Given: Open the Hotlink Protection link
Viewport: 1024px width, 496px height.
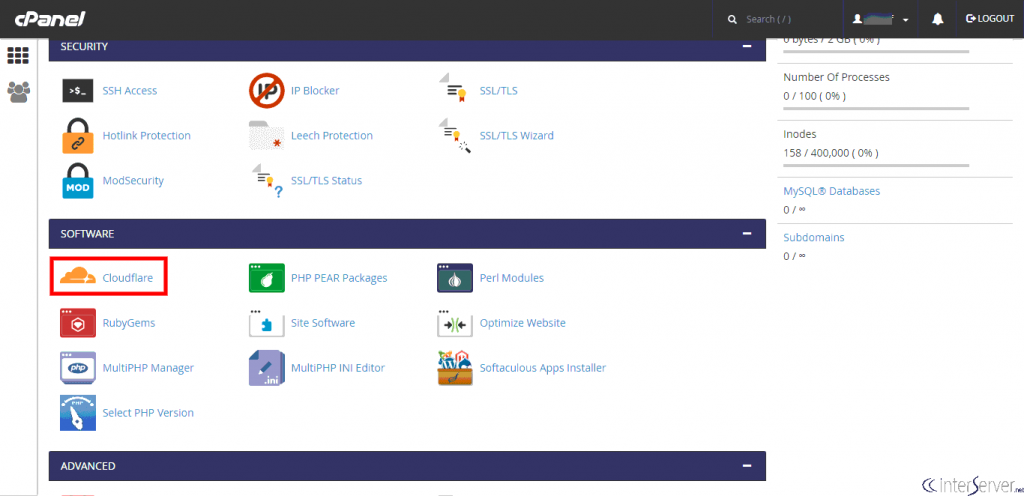Looking at the screenshot, I should tap(147, 136).
